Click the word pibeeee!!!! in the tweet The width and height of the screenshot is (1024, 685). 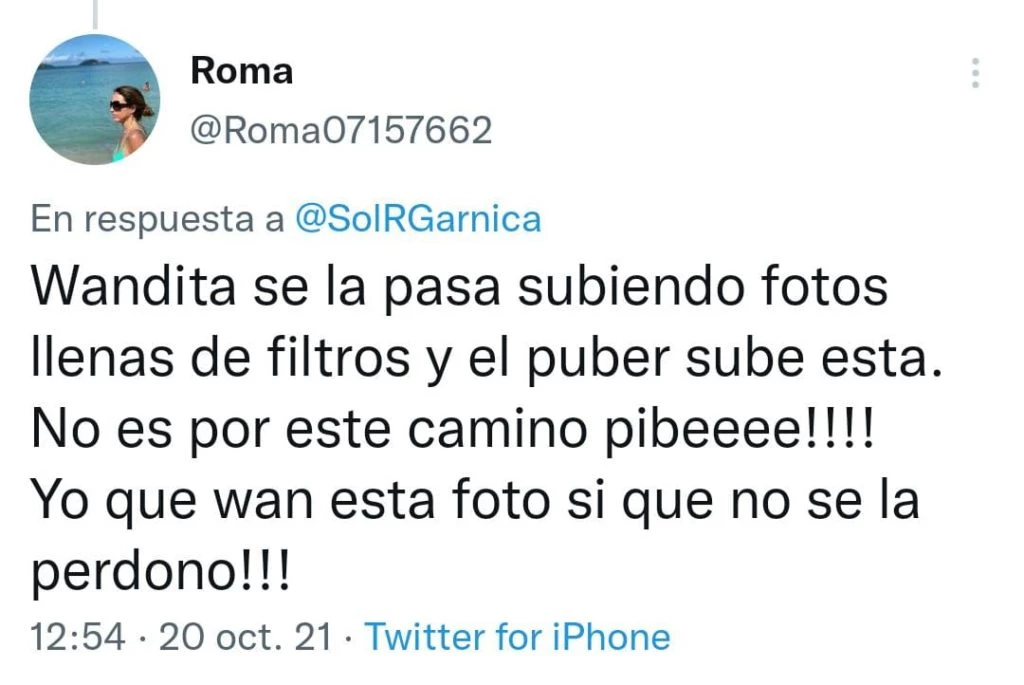(x=740, y=431)
